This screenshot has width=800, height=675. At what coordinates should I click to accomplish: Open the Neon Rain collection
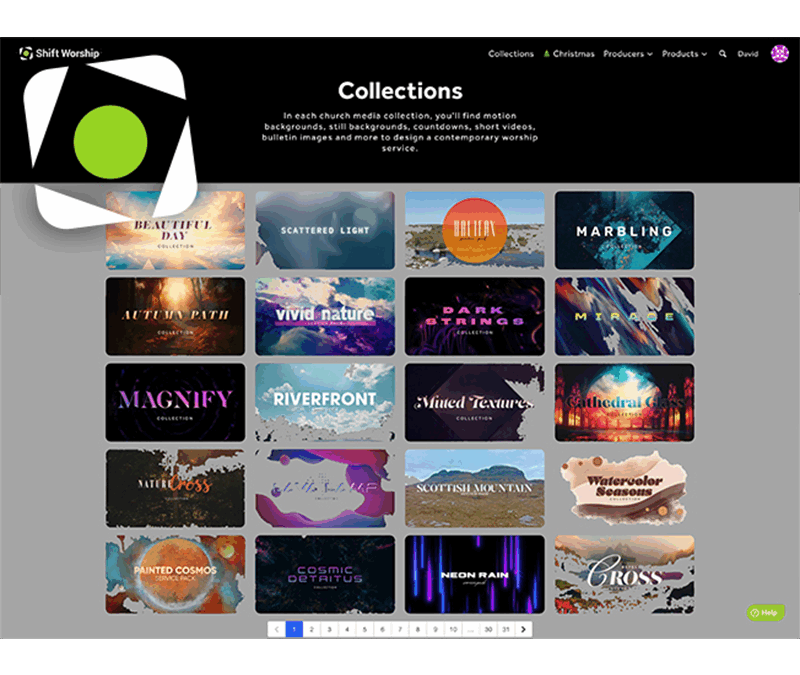coord(474,574)
